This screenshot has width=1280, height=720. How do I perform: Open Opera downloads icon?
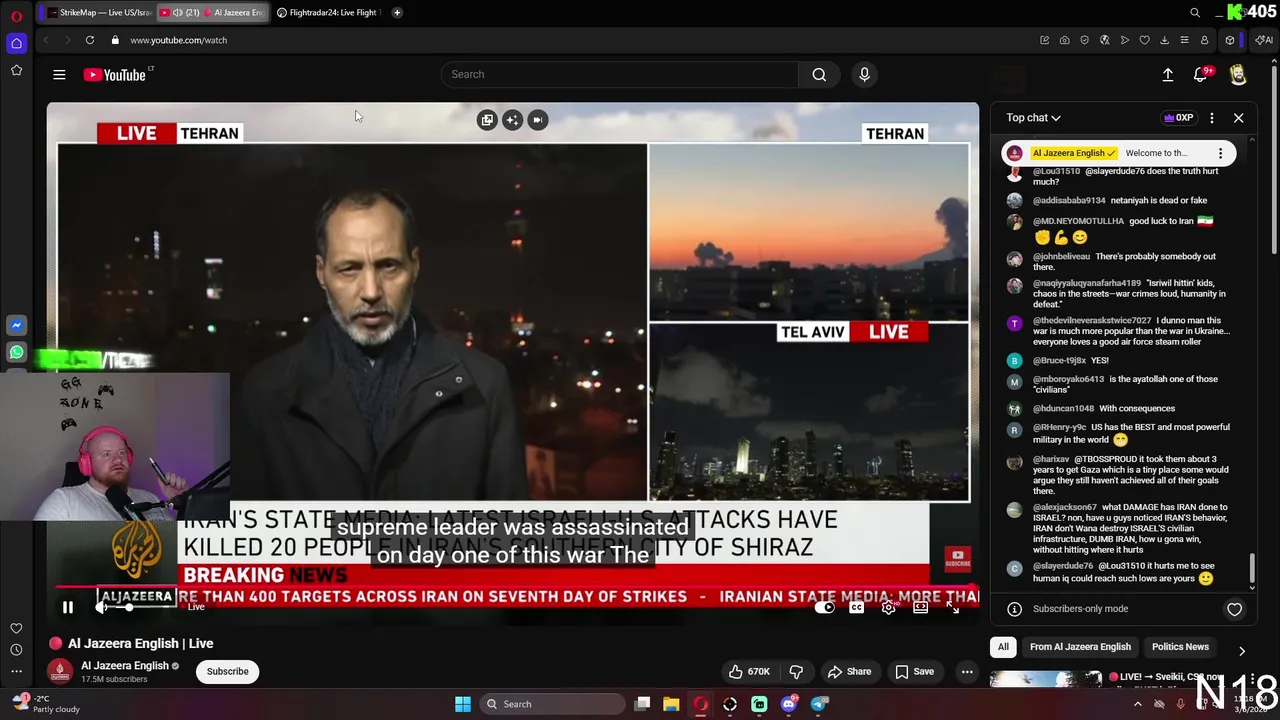pyautogui.click(x=1164, y=40)
